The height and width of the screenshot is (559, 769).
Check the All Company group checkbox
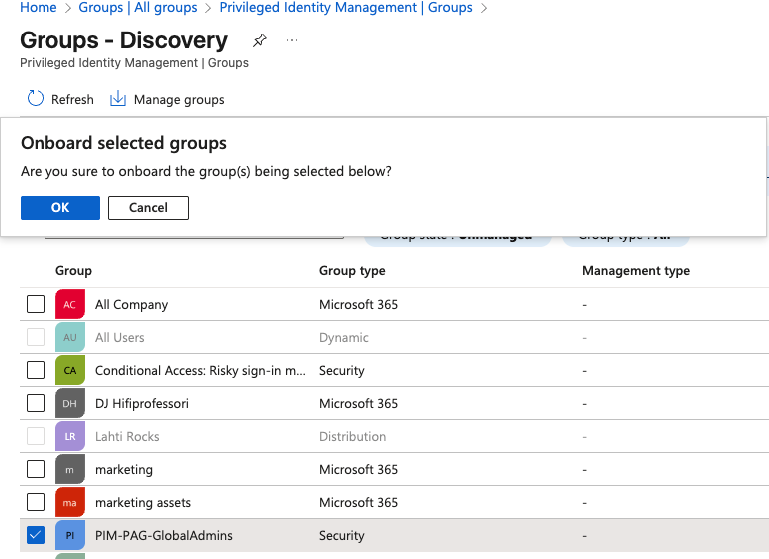tap(36, 305)
